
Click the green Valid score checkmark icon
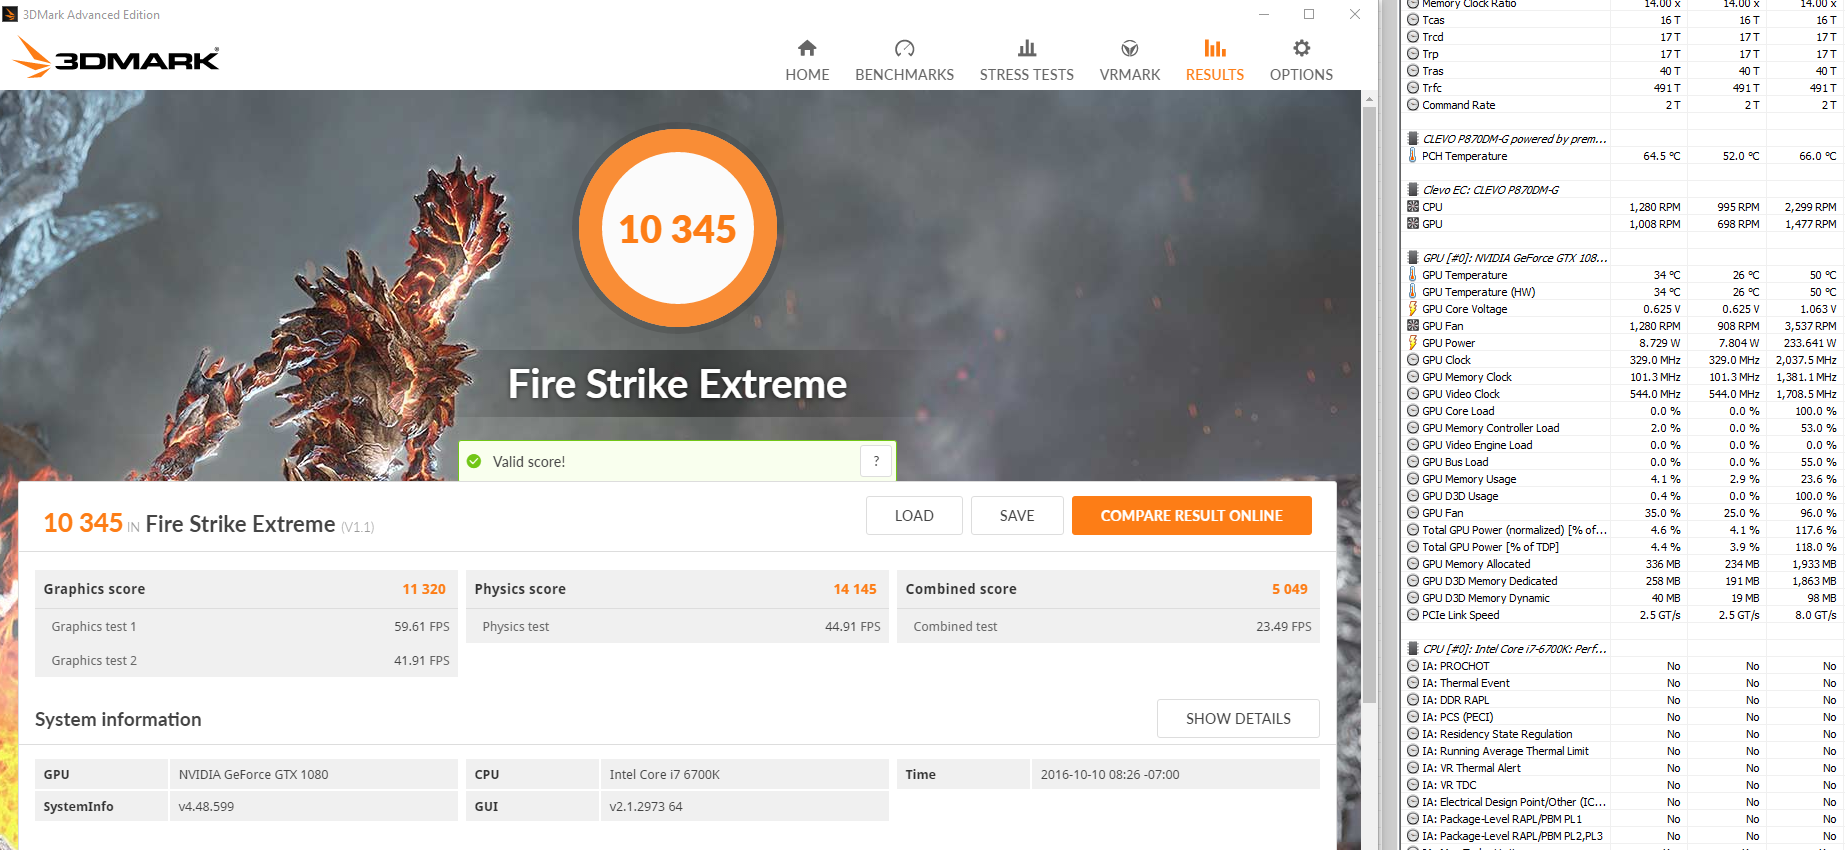474,461
